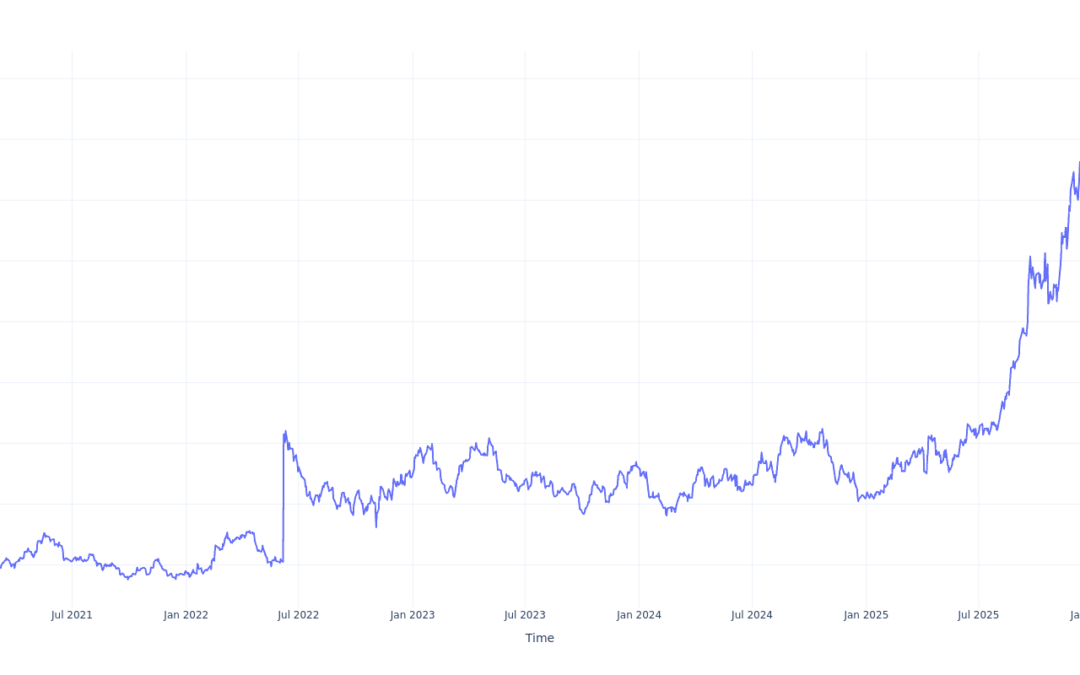Click the cut-off date label at right edge
The image size is (1080, 675).
point(1074,615)
